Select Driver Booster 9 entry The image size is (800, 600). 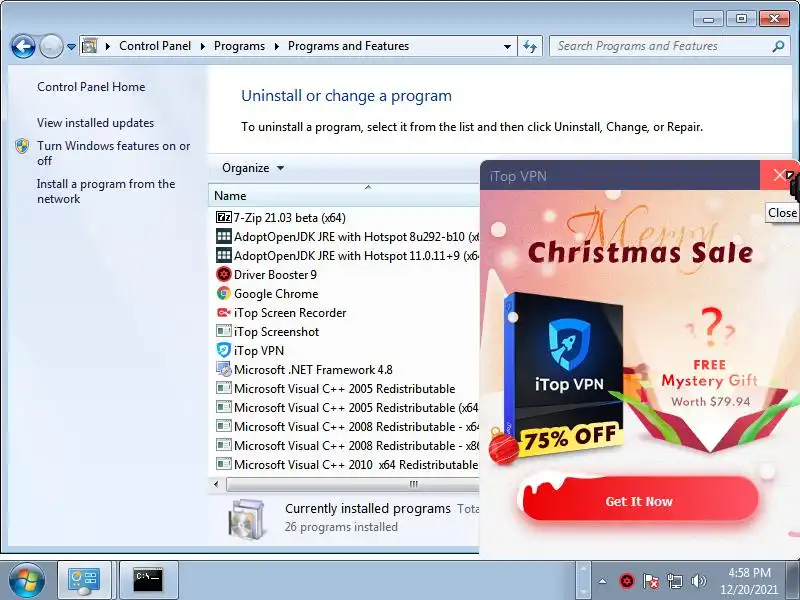pyautogui.click(x=276, y=274)
